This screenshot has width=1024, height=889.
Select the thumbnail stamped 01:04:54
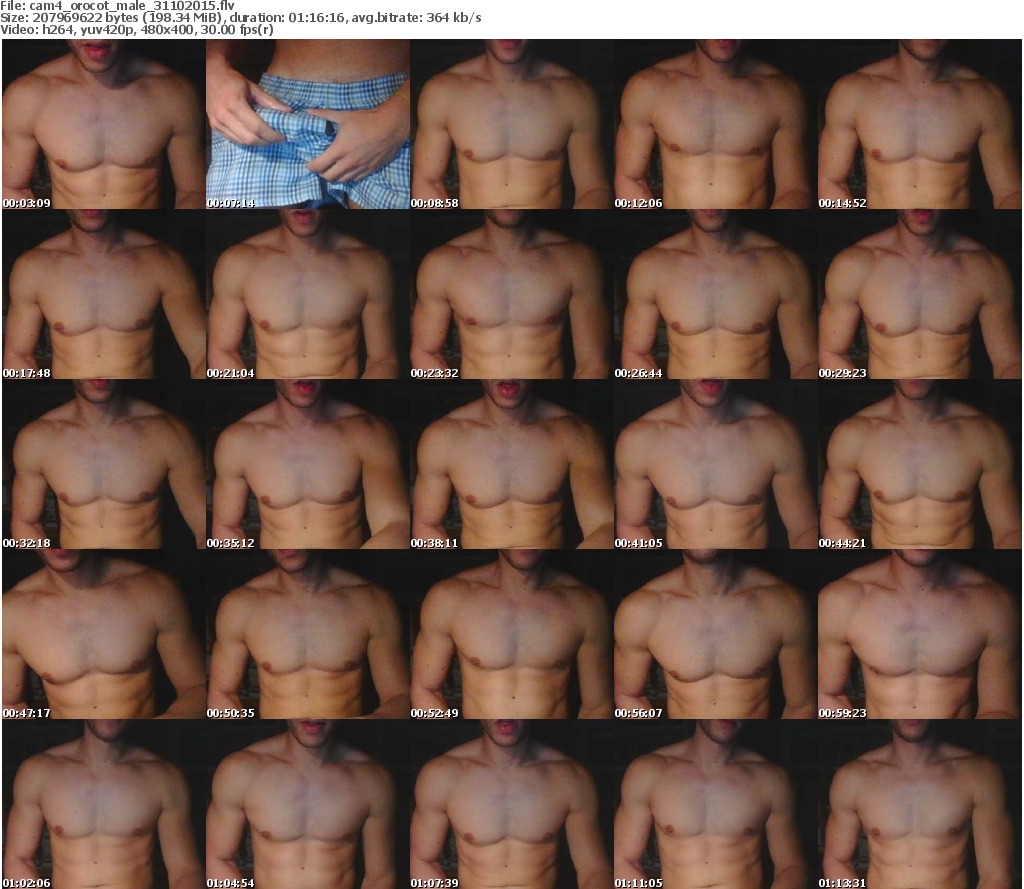click(x=308, y=804)
